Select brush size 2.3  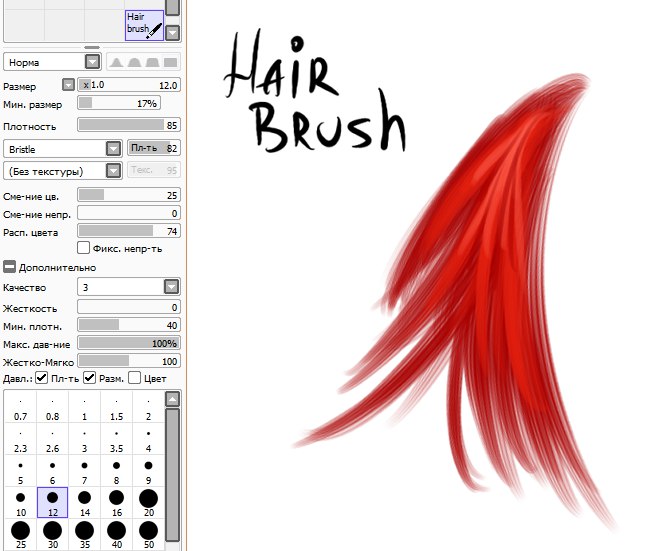(20, 439)
